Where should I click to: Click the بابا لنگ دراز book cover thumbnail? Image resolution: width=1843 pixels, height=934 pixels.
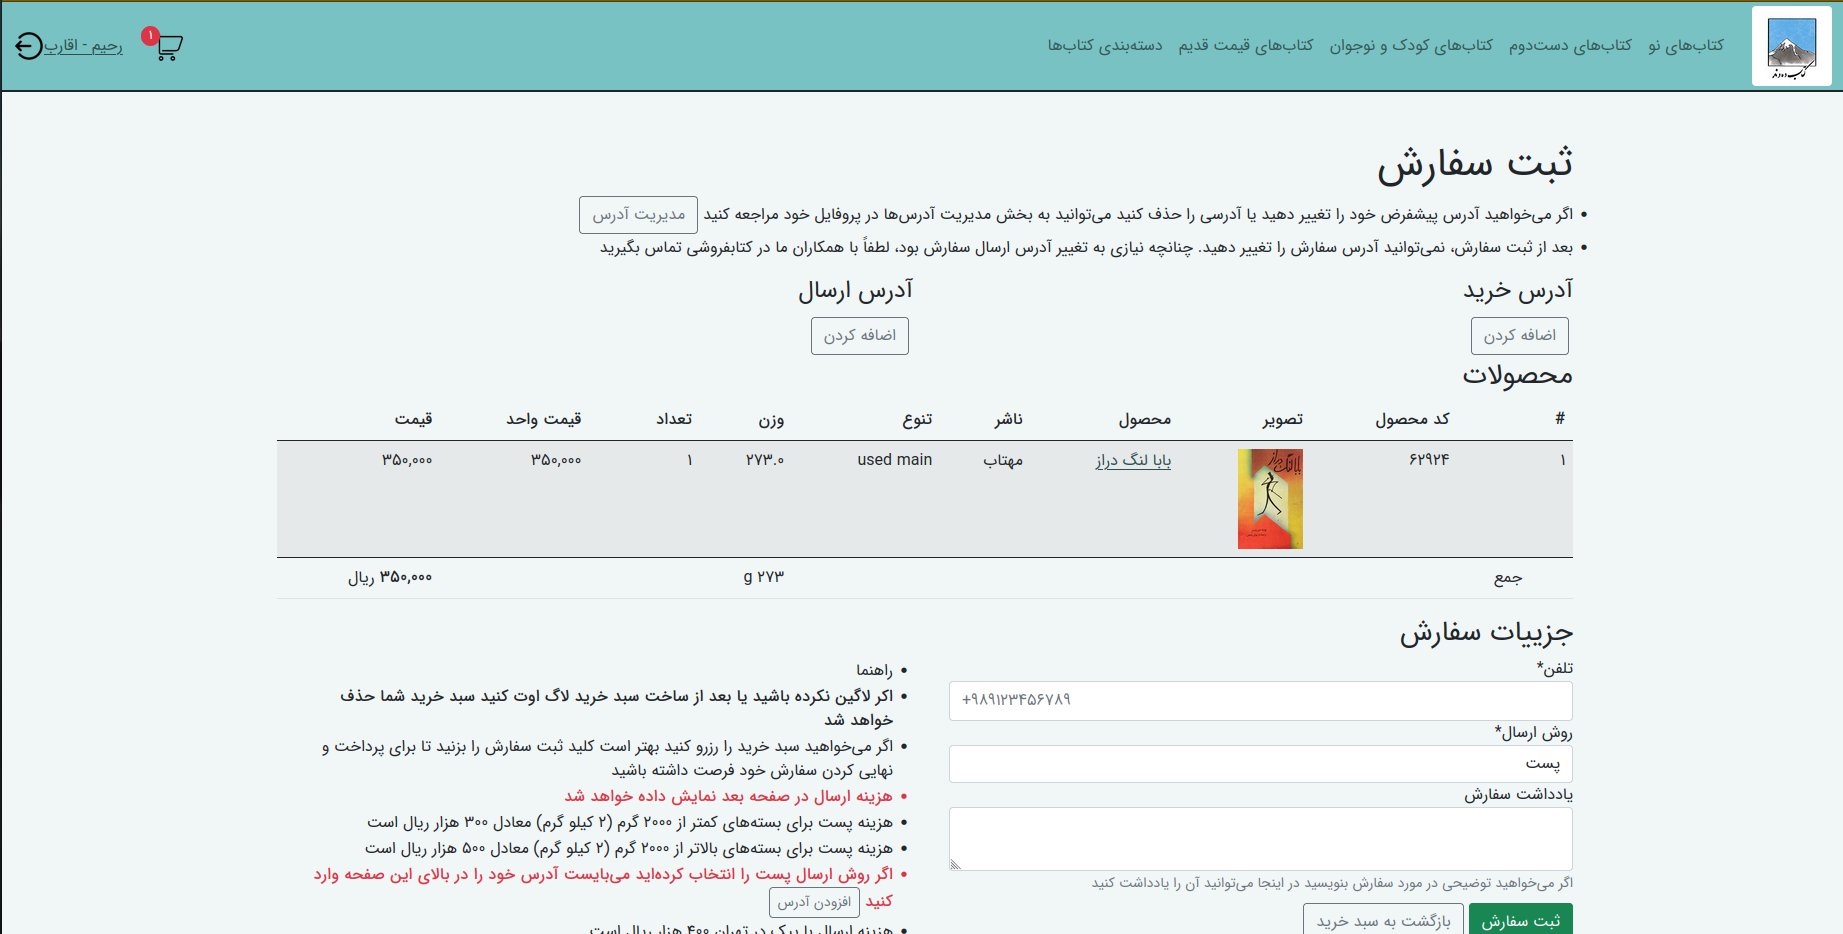pos(1269,498)
